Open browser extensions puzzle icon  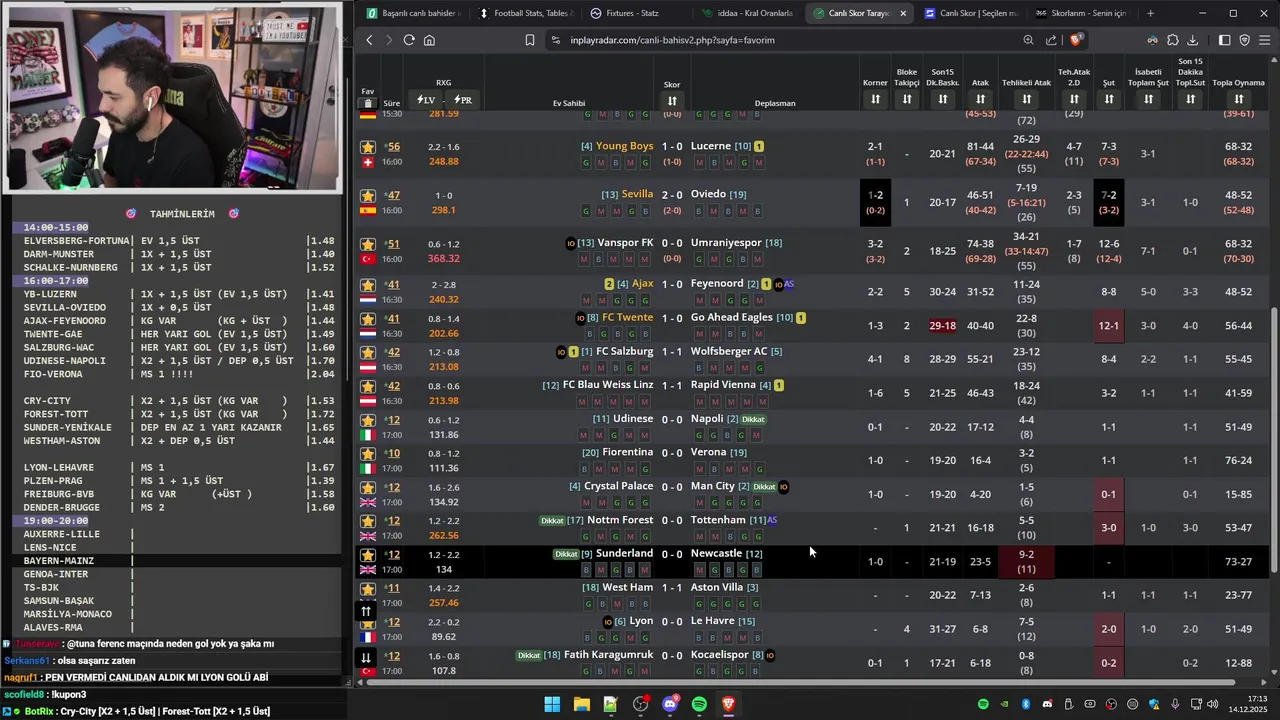coord(1173,40)
